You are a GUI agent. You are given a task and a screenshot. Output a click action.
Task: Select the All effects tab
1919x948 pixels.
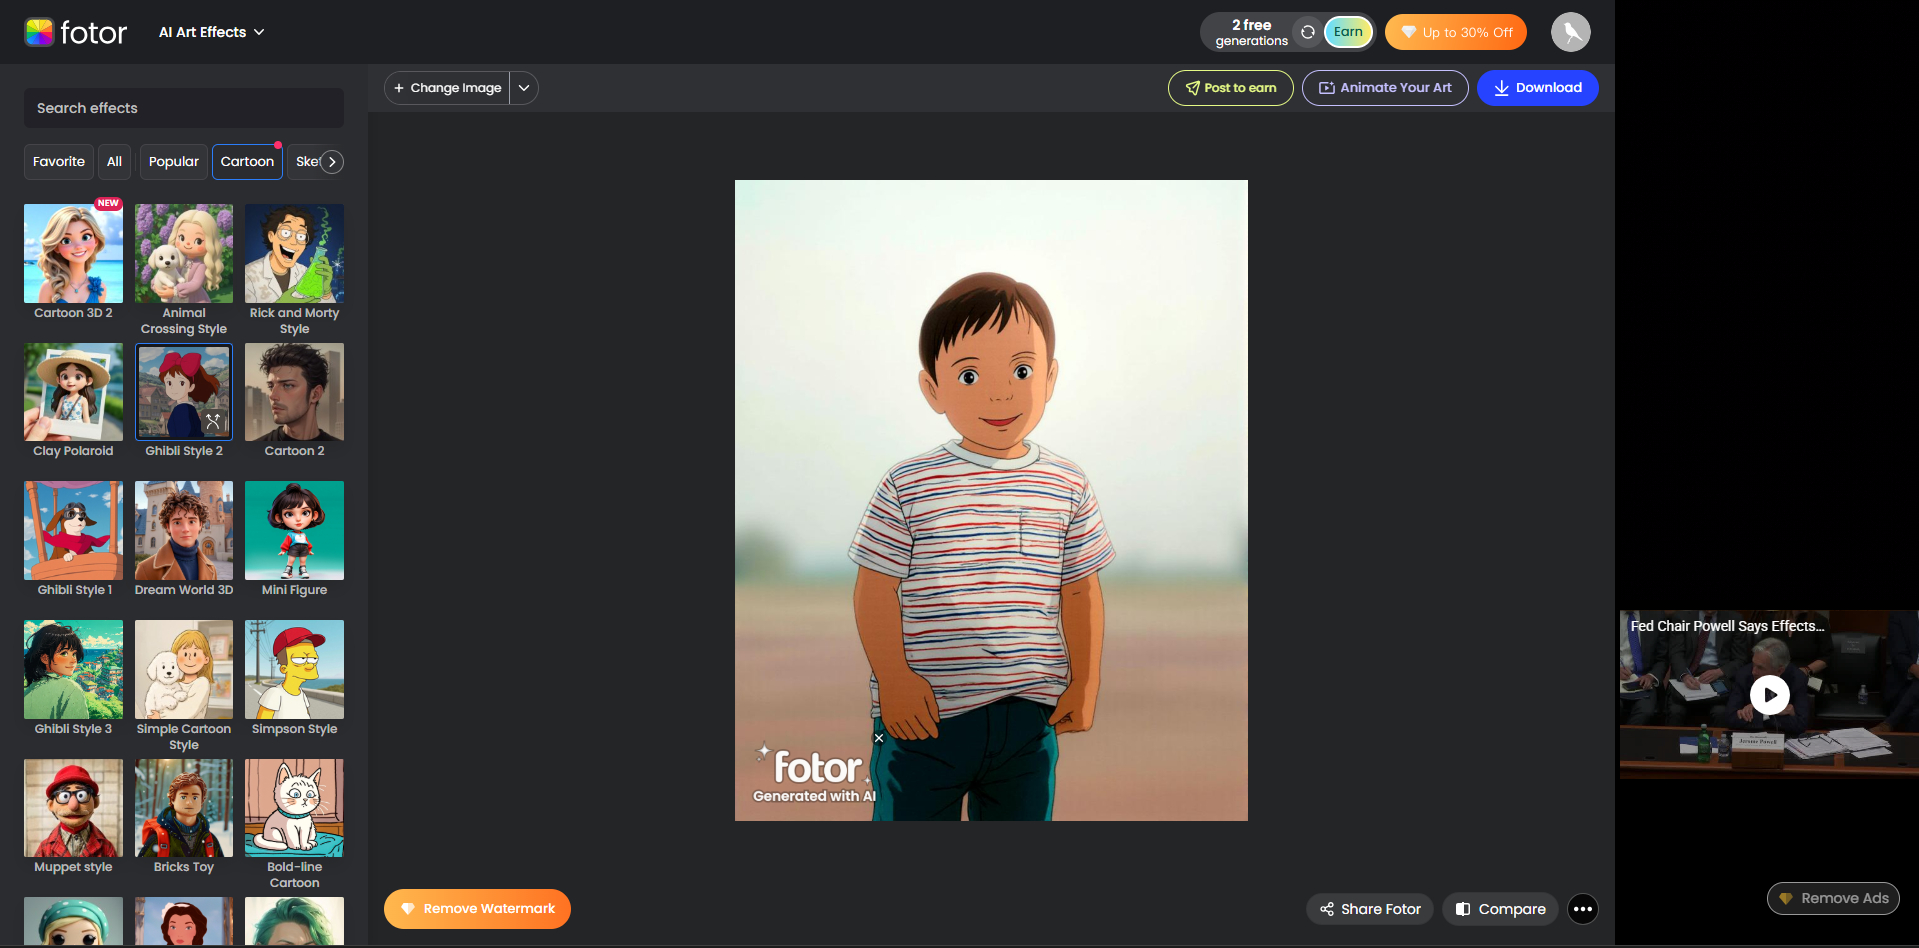[x=114, y=161]
